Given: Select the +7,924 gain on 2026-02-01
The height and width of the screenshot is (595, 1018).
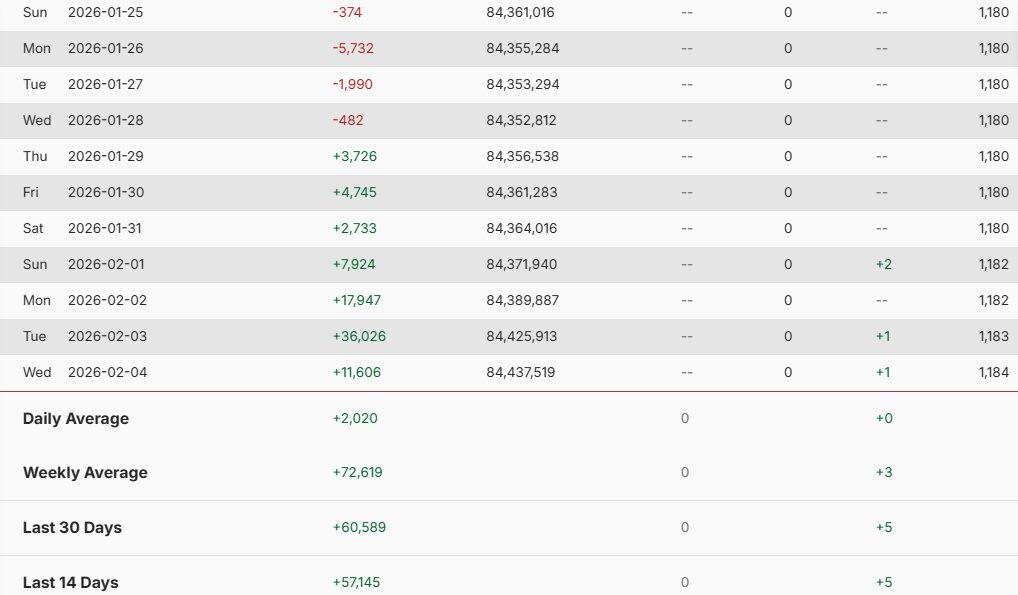Looking at the screenshot, I should (x=354, y=264).
